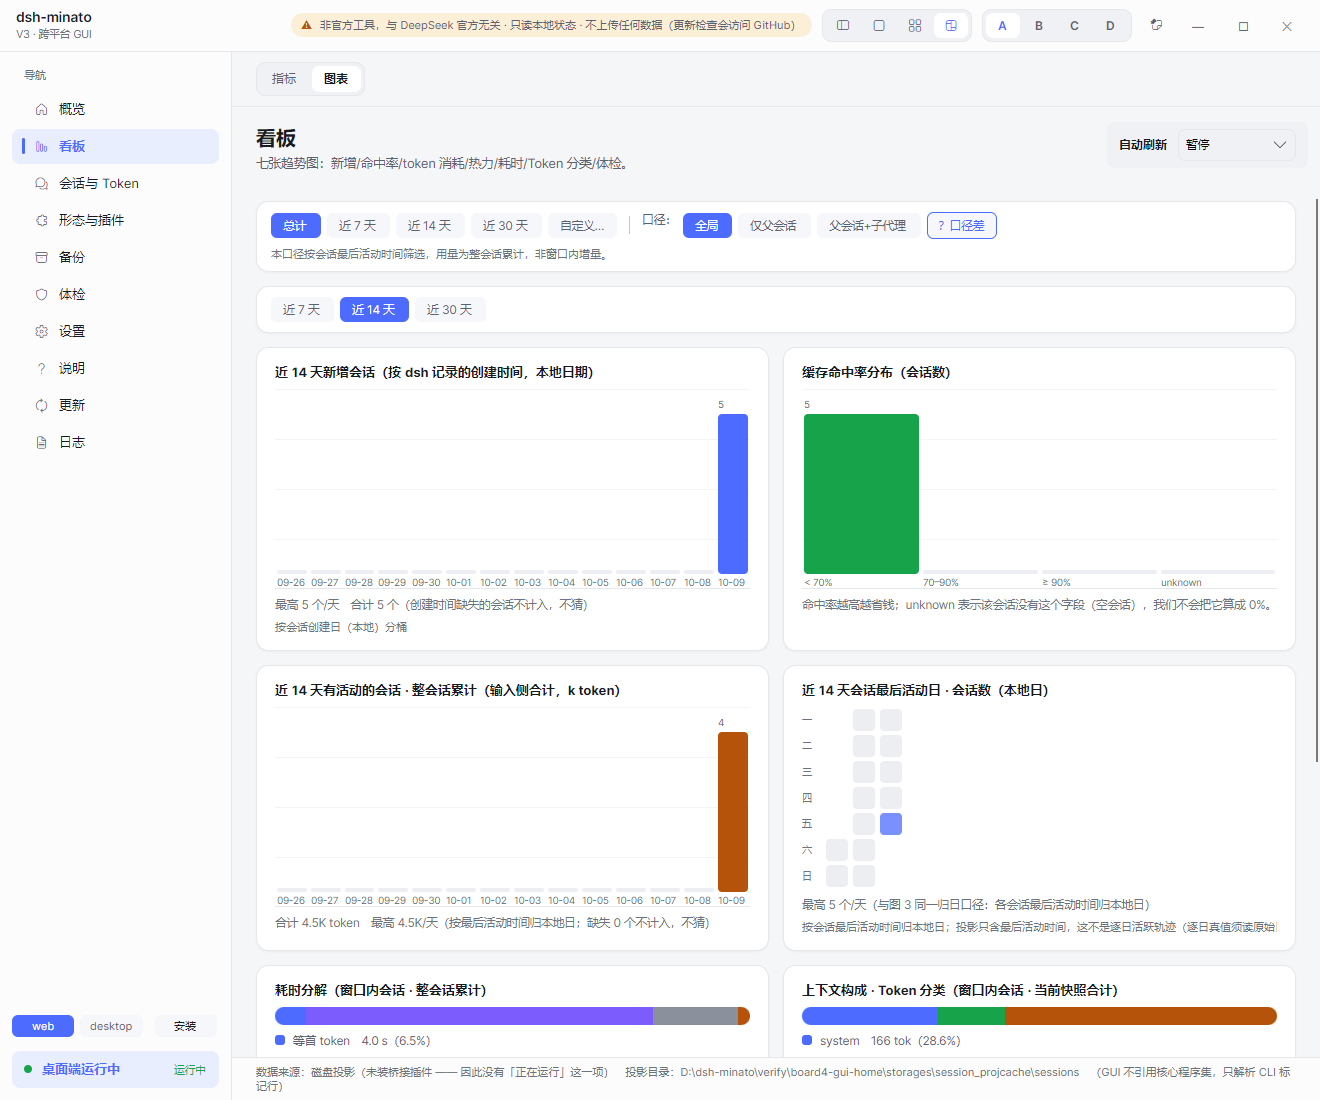The height and width of the screenshot is (1100, 1320).
Task: Click 桌面端运行中 status button
Action: tap(115, 1069)
